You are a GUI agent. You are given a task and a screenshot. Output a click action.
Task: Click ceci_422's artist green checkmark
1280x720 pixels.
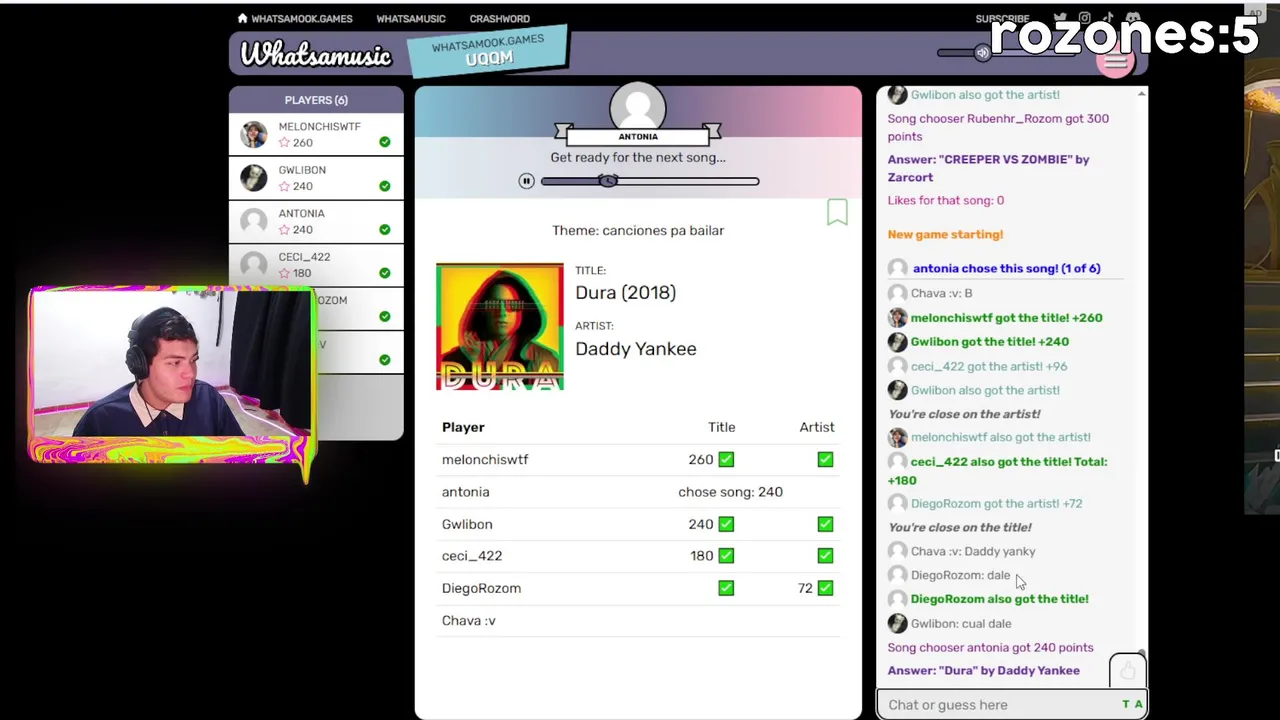pos(825,556)
